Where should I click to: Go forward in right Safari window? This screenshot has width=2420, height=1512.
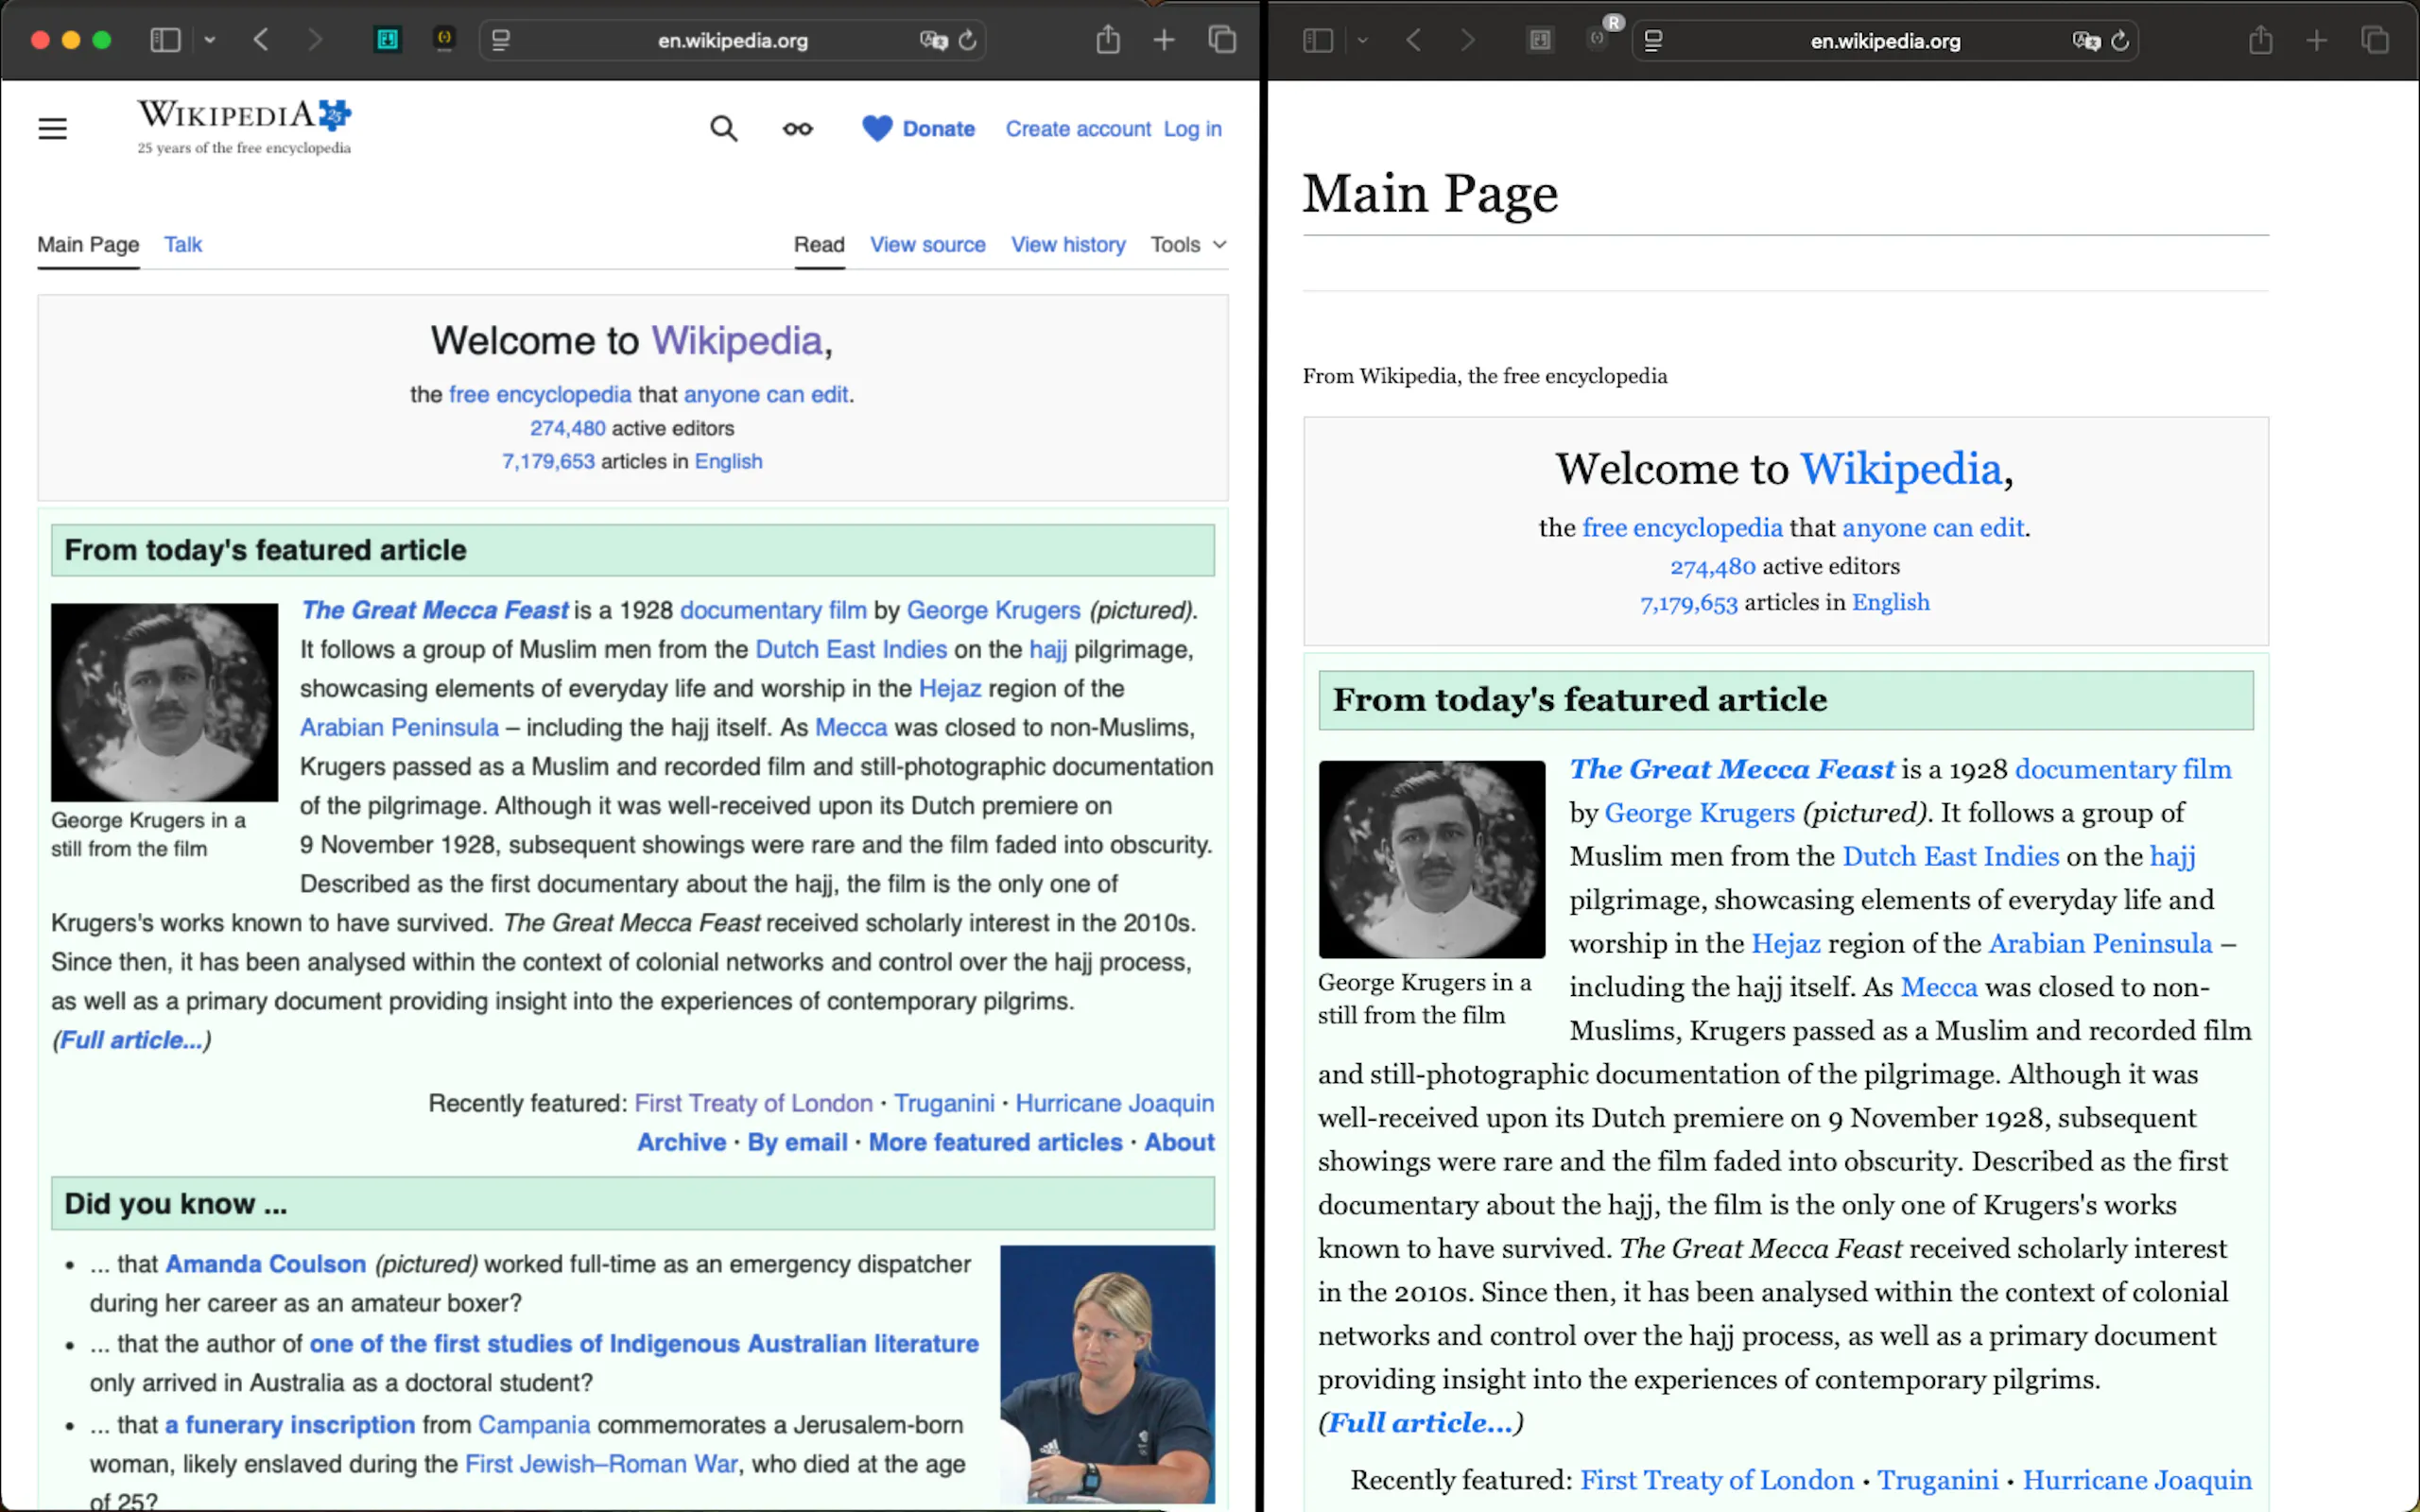(x=1467, y=40)
